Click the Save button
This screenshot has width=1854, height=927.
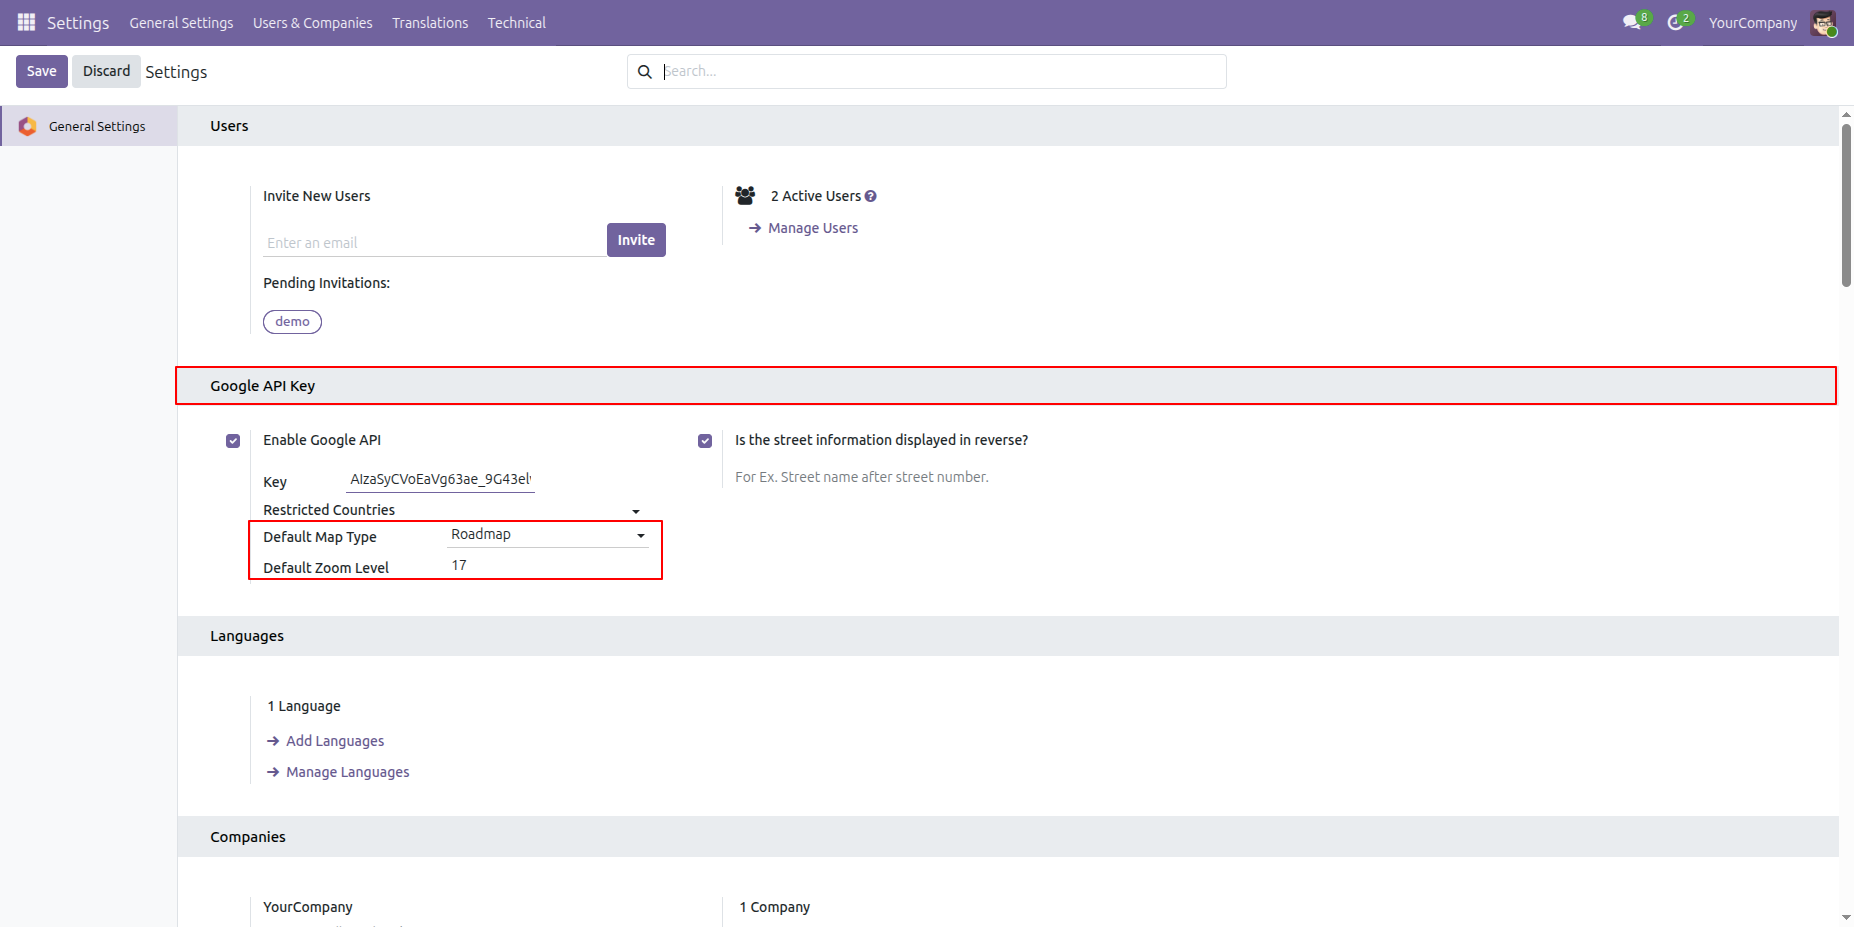coord(42,71)
